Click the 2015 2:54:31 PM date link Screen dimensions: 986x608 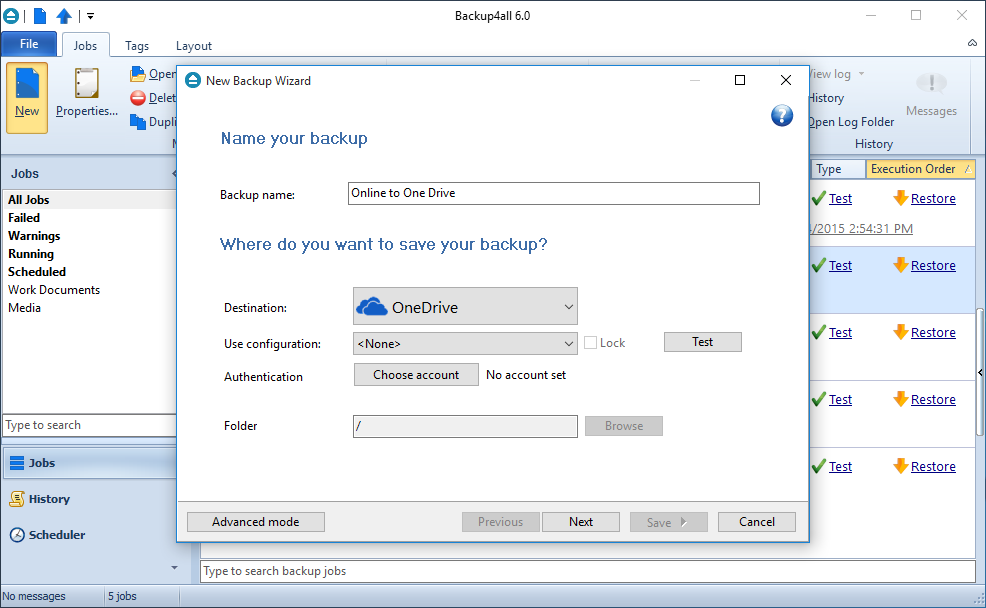click(x=861, y=228)
